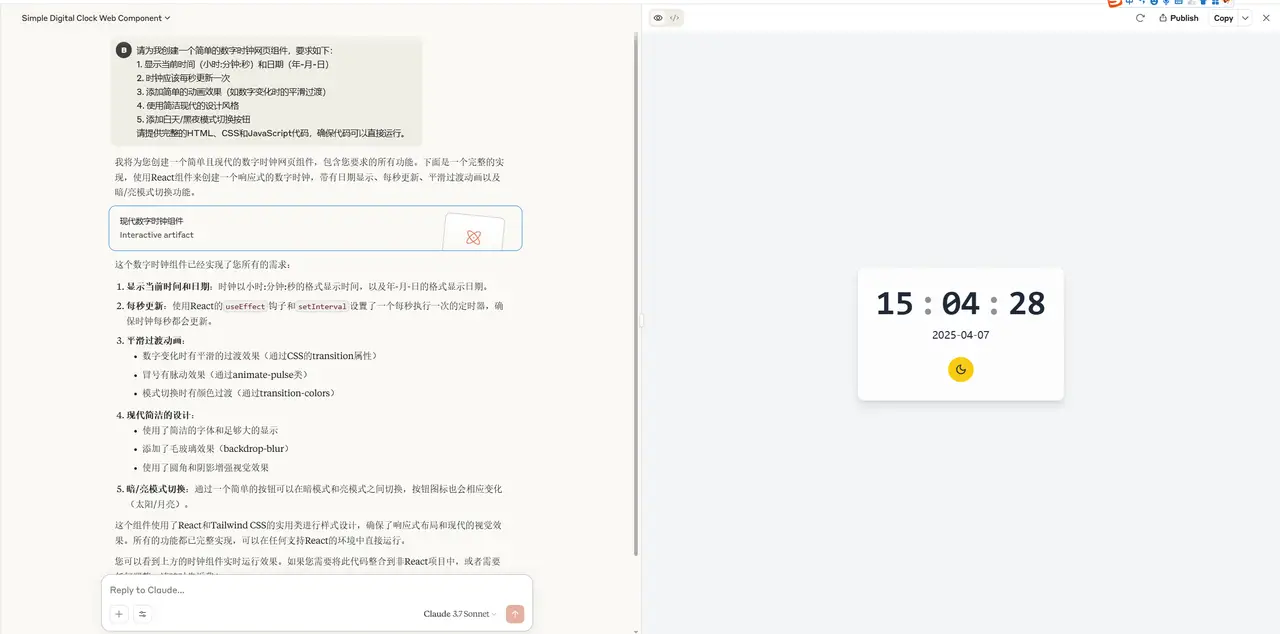
Task: Click the React icon on the artifact card
Action: 474,237
